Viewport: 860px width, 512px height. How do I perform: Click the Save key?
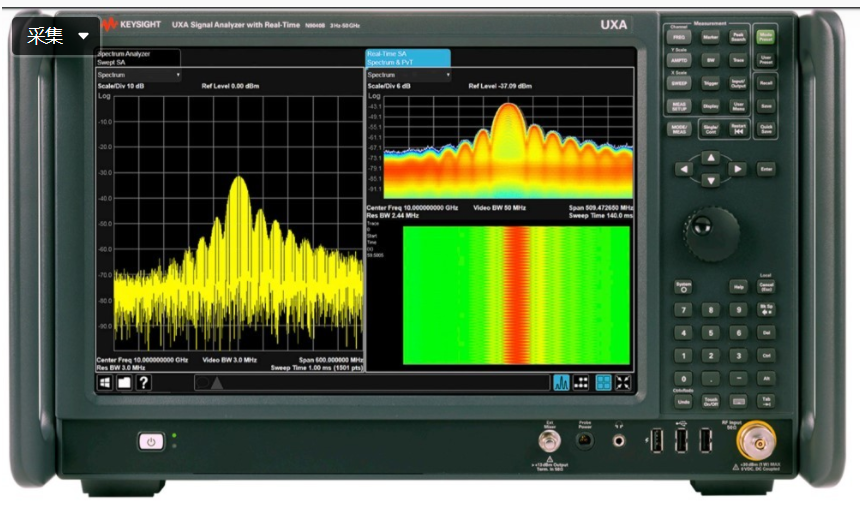pyautogui.click(x=766, y=106)
